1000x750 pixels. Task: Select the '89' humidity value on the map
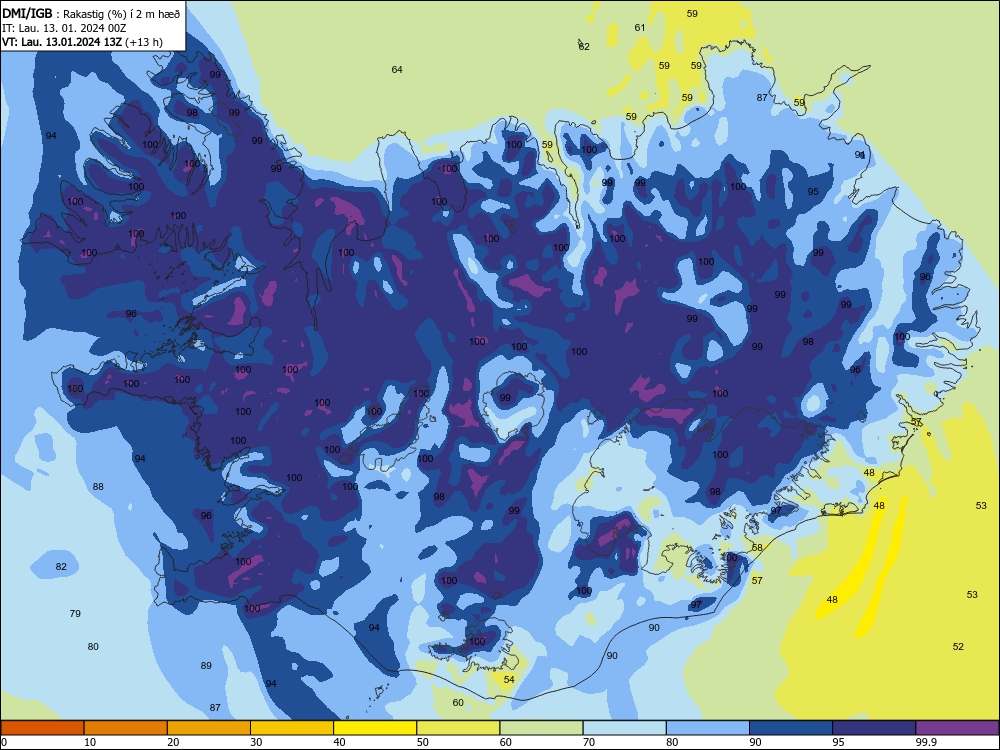click(206, 666)
